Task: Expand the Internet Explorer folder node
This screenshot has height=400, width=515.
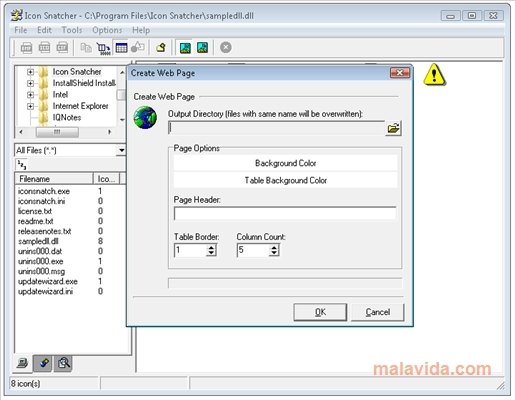Action: tap(30, 106)
